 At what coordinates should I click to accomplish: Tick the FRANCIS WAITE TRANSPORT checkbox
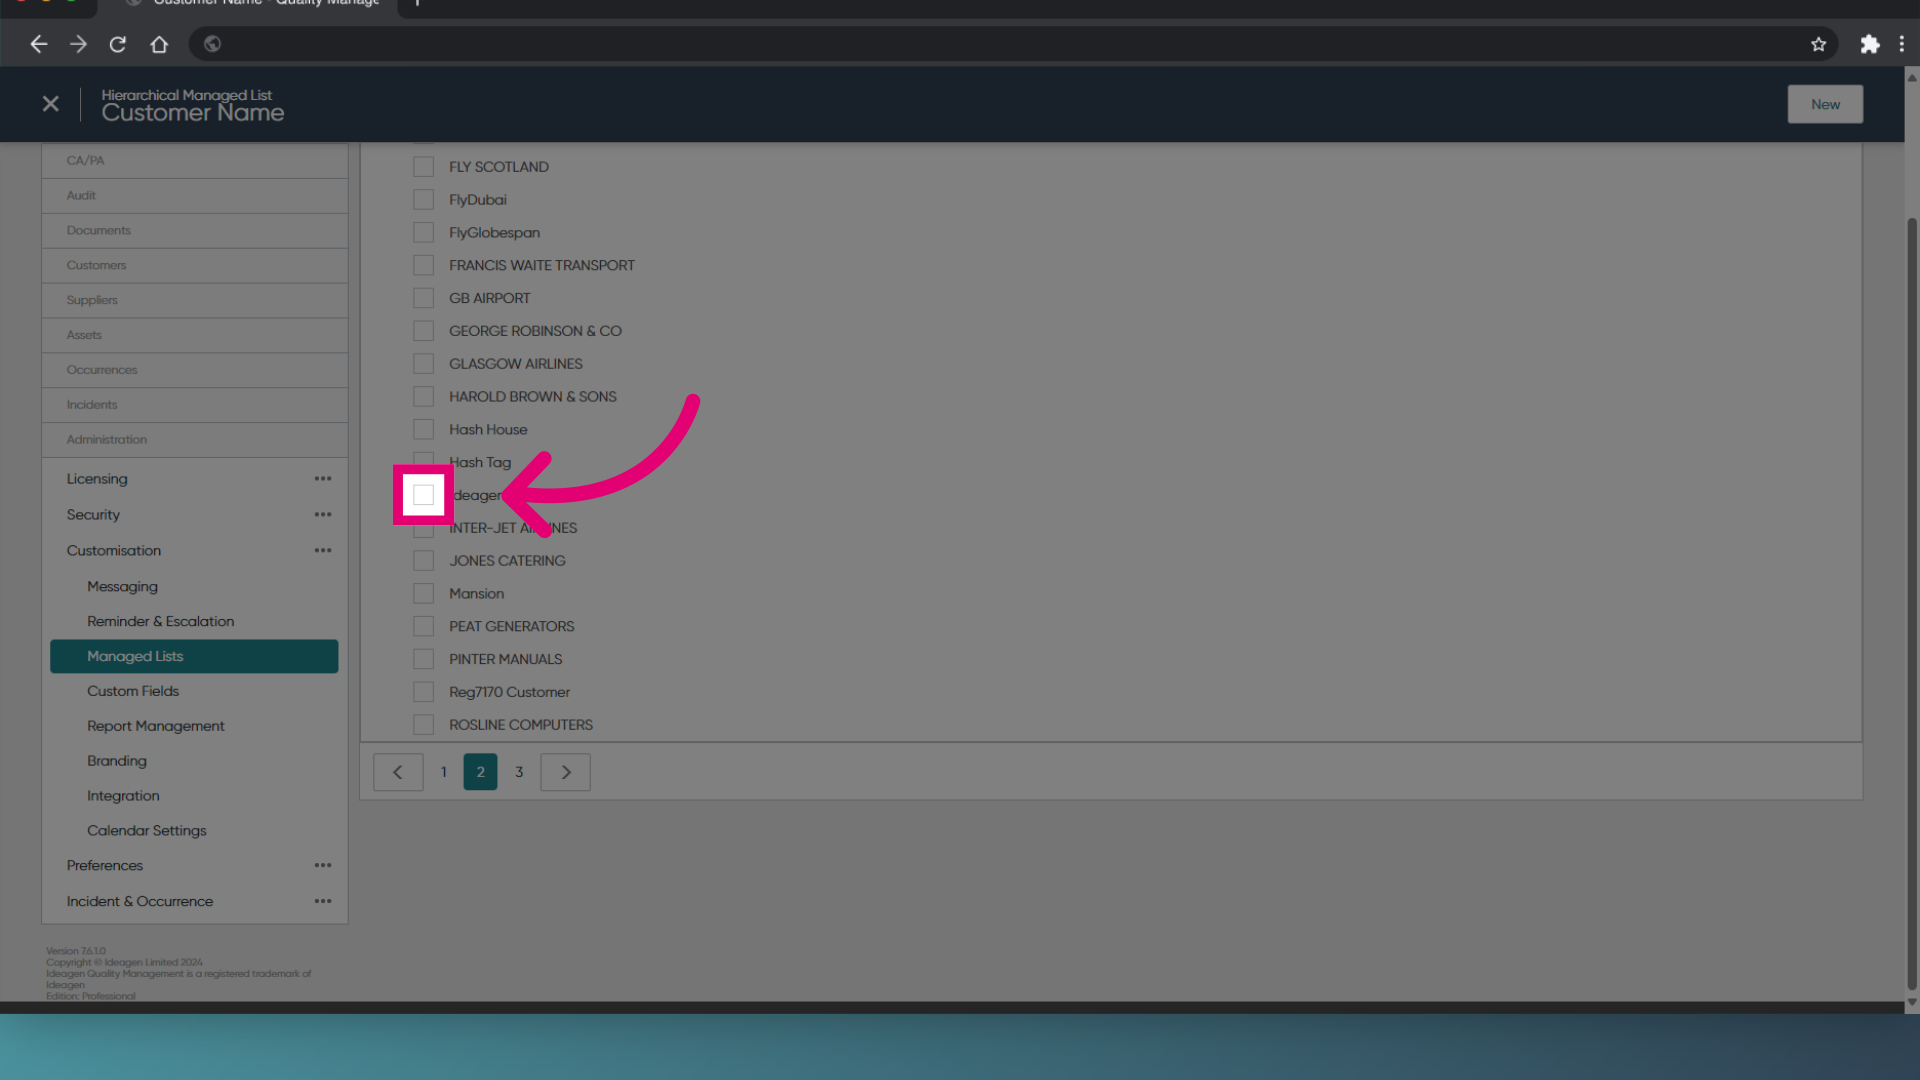[x=424, y=266]
